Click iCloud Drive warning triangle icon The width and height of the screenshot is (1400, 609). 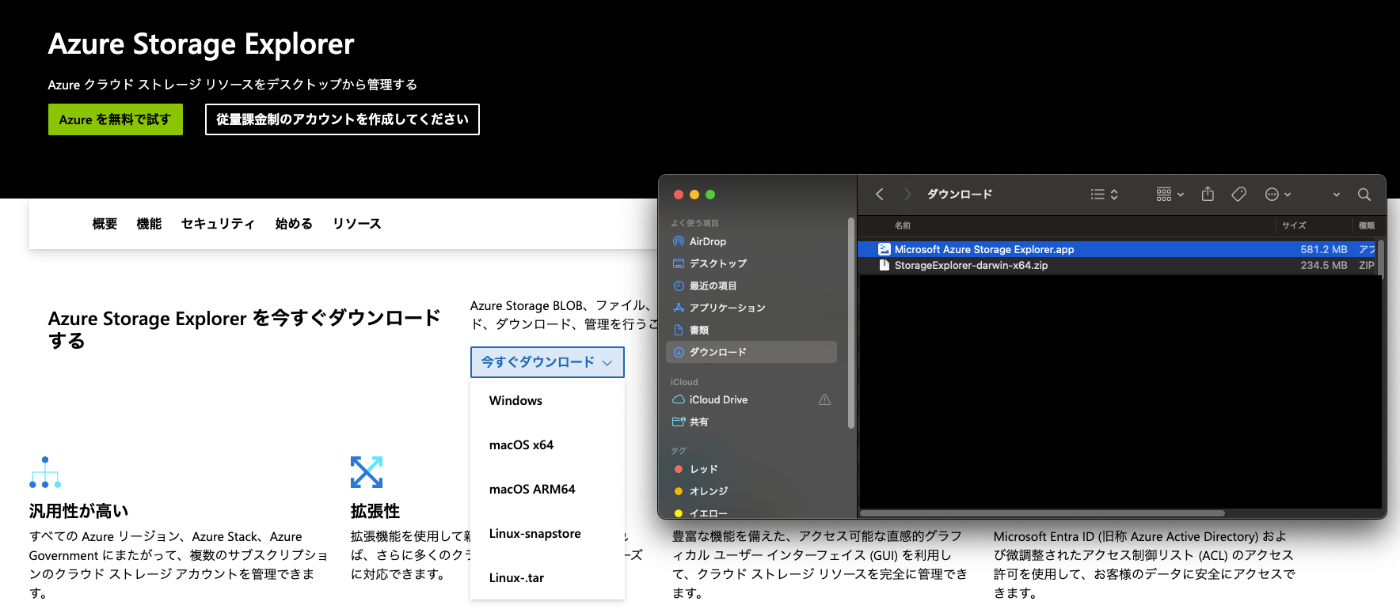pos(824,399)
